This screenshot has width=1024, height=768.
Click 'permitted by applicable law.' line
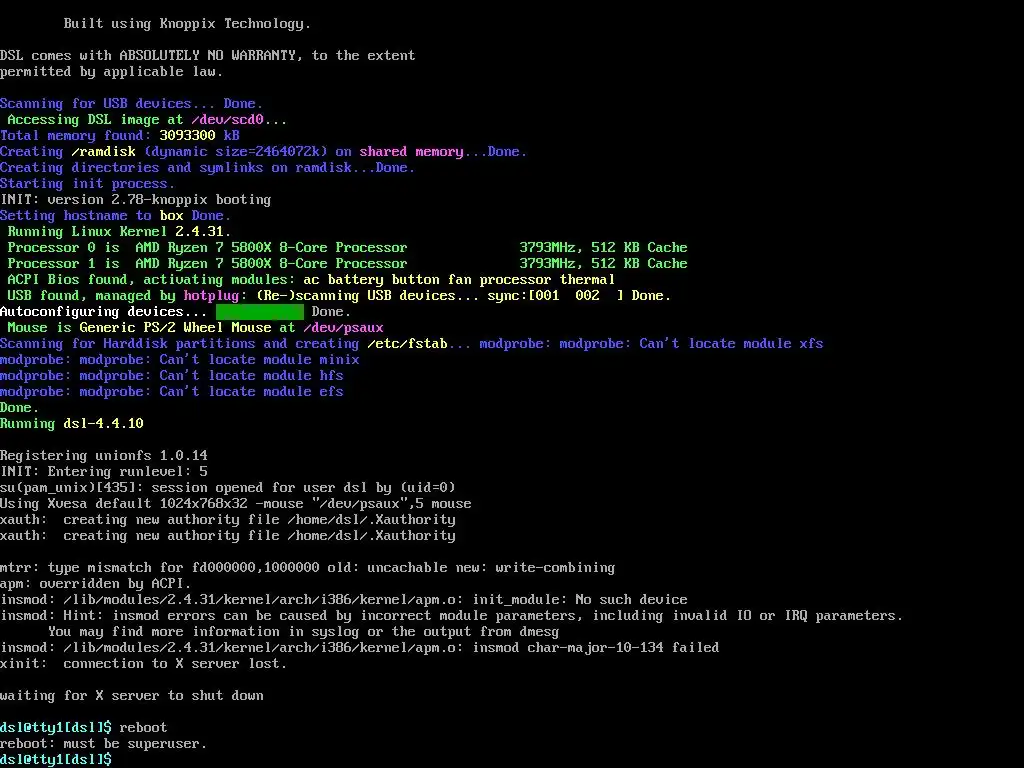[111, 72]
